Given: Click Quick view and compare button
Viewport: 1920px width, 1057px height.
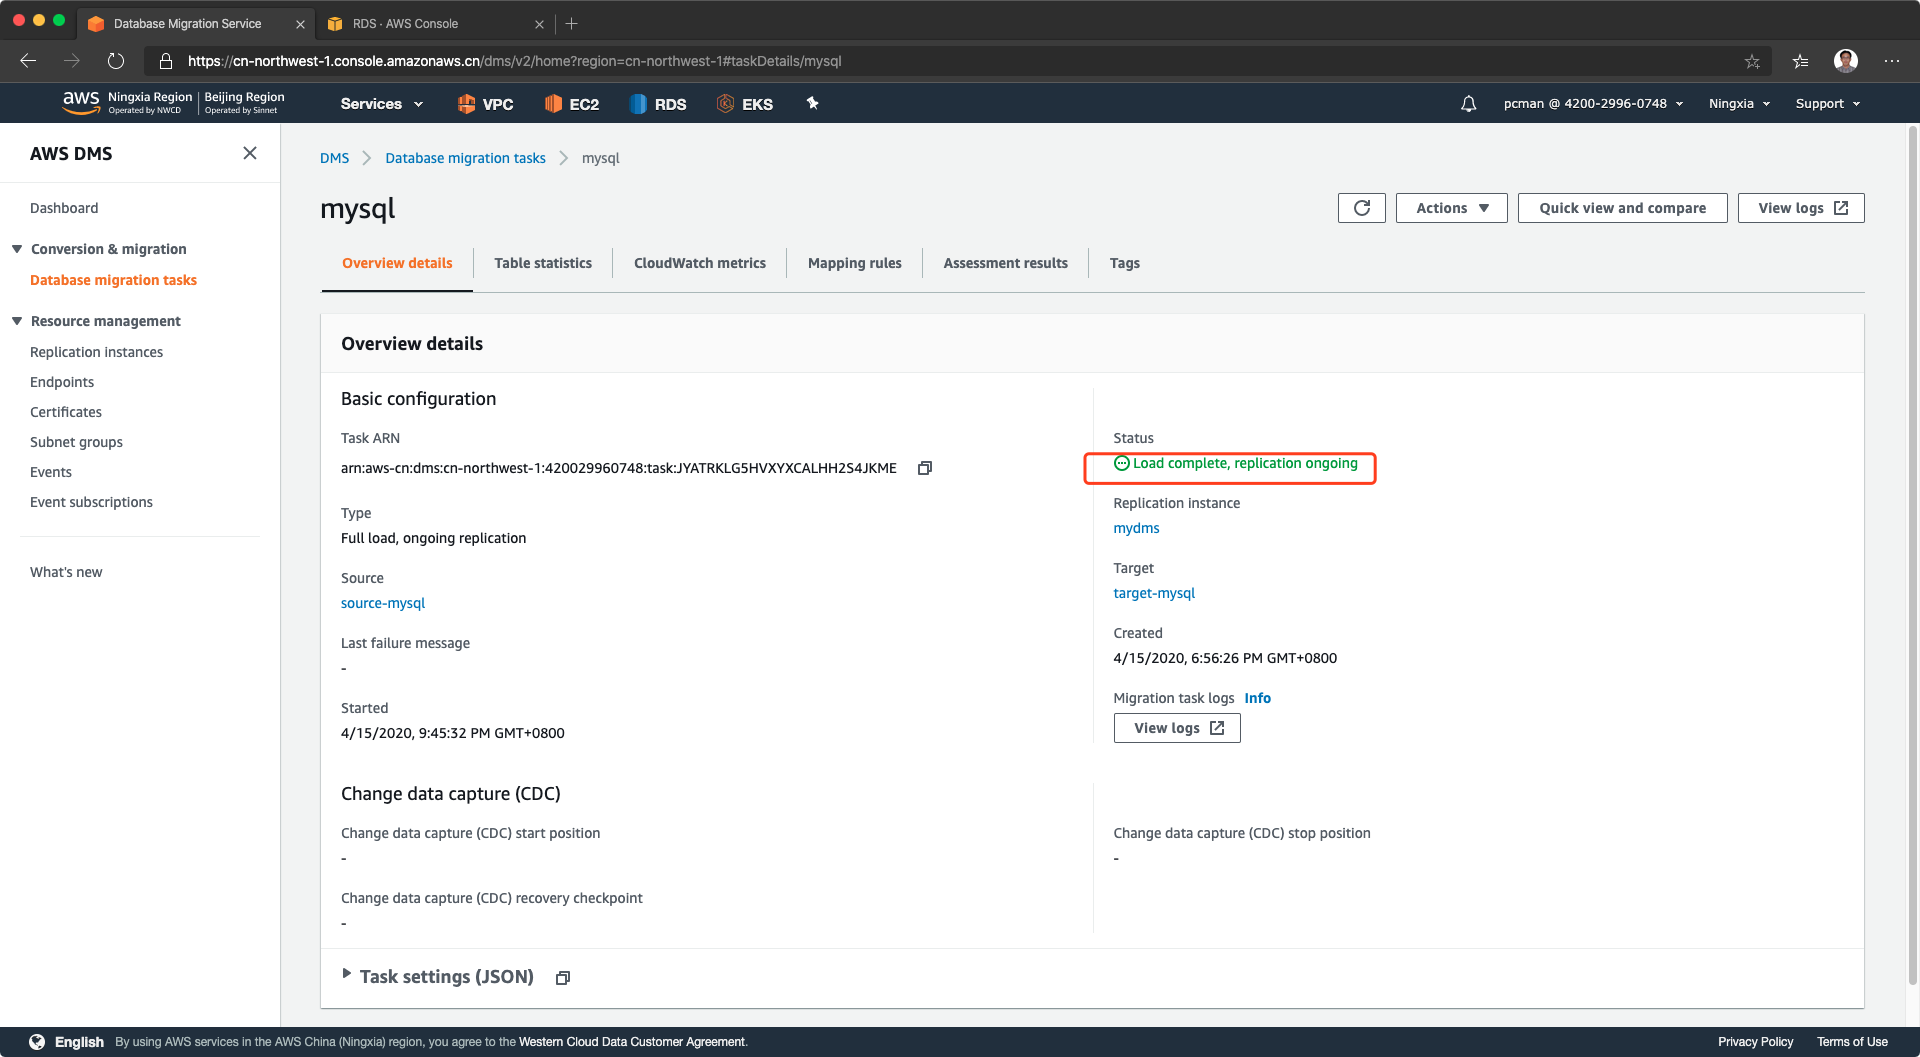Looking at the screenshot, I should 1622,208.
